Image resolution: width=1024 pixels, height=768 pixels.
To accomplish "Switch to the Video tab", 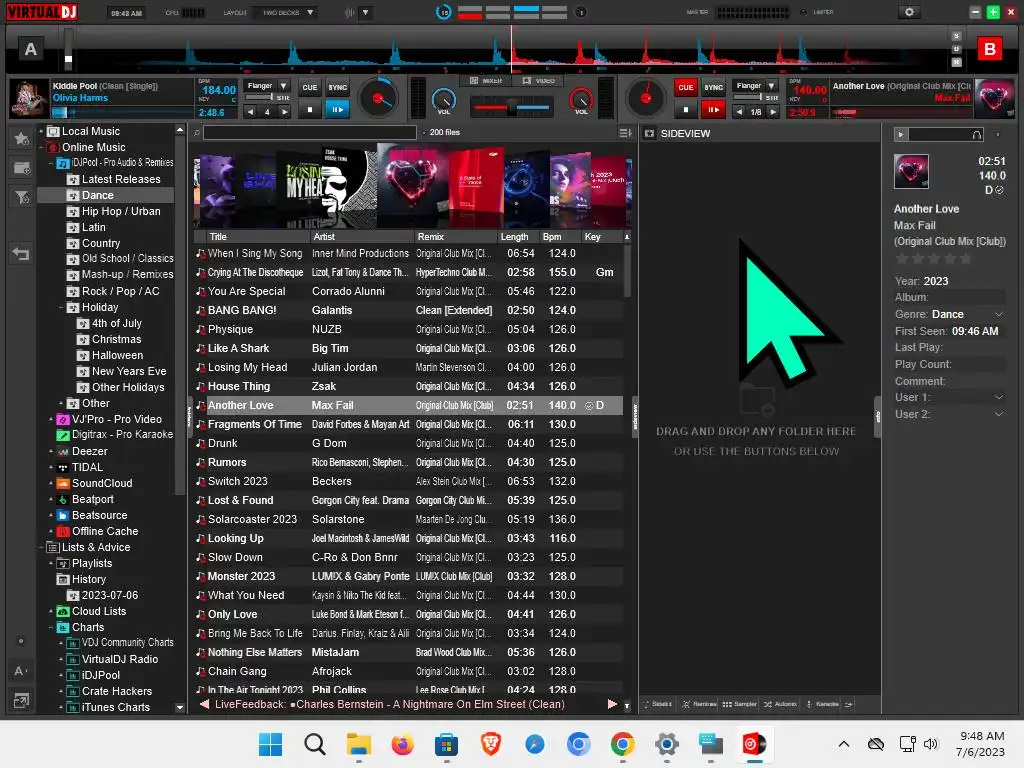I will point(539,81).
